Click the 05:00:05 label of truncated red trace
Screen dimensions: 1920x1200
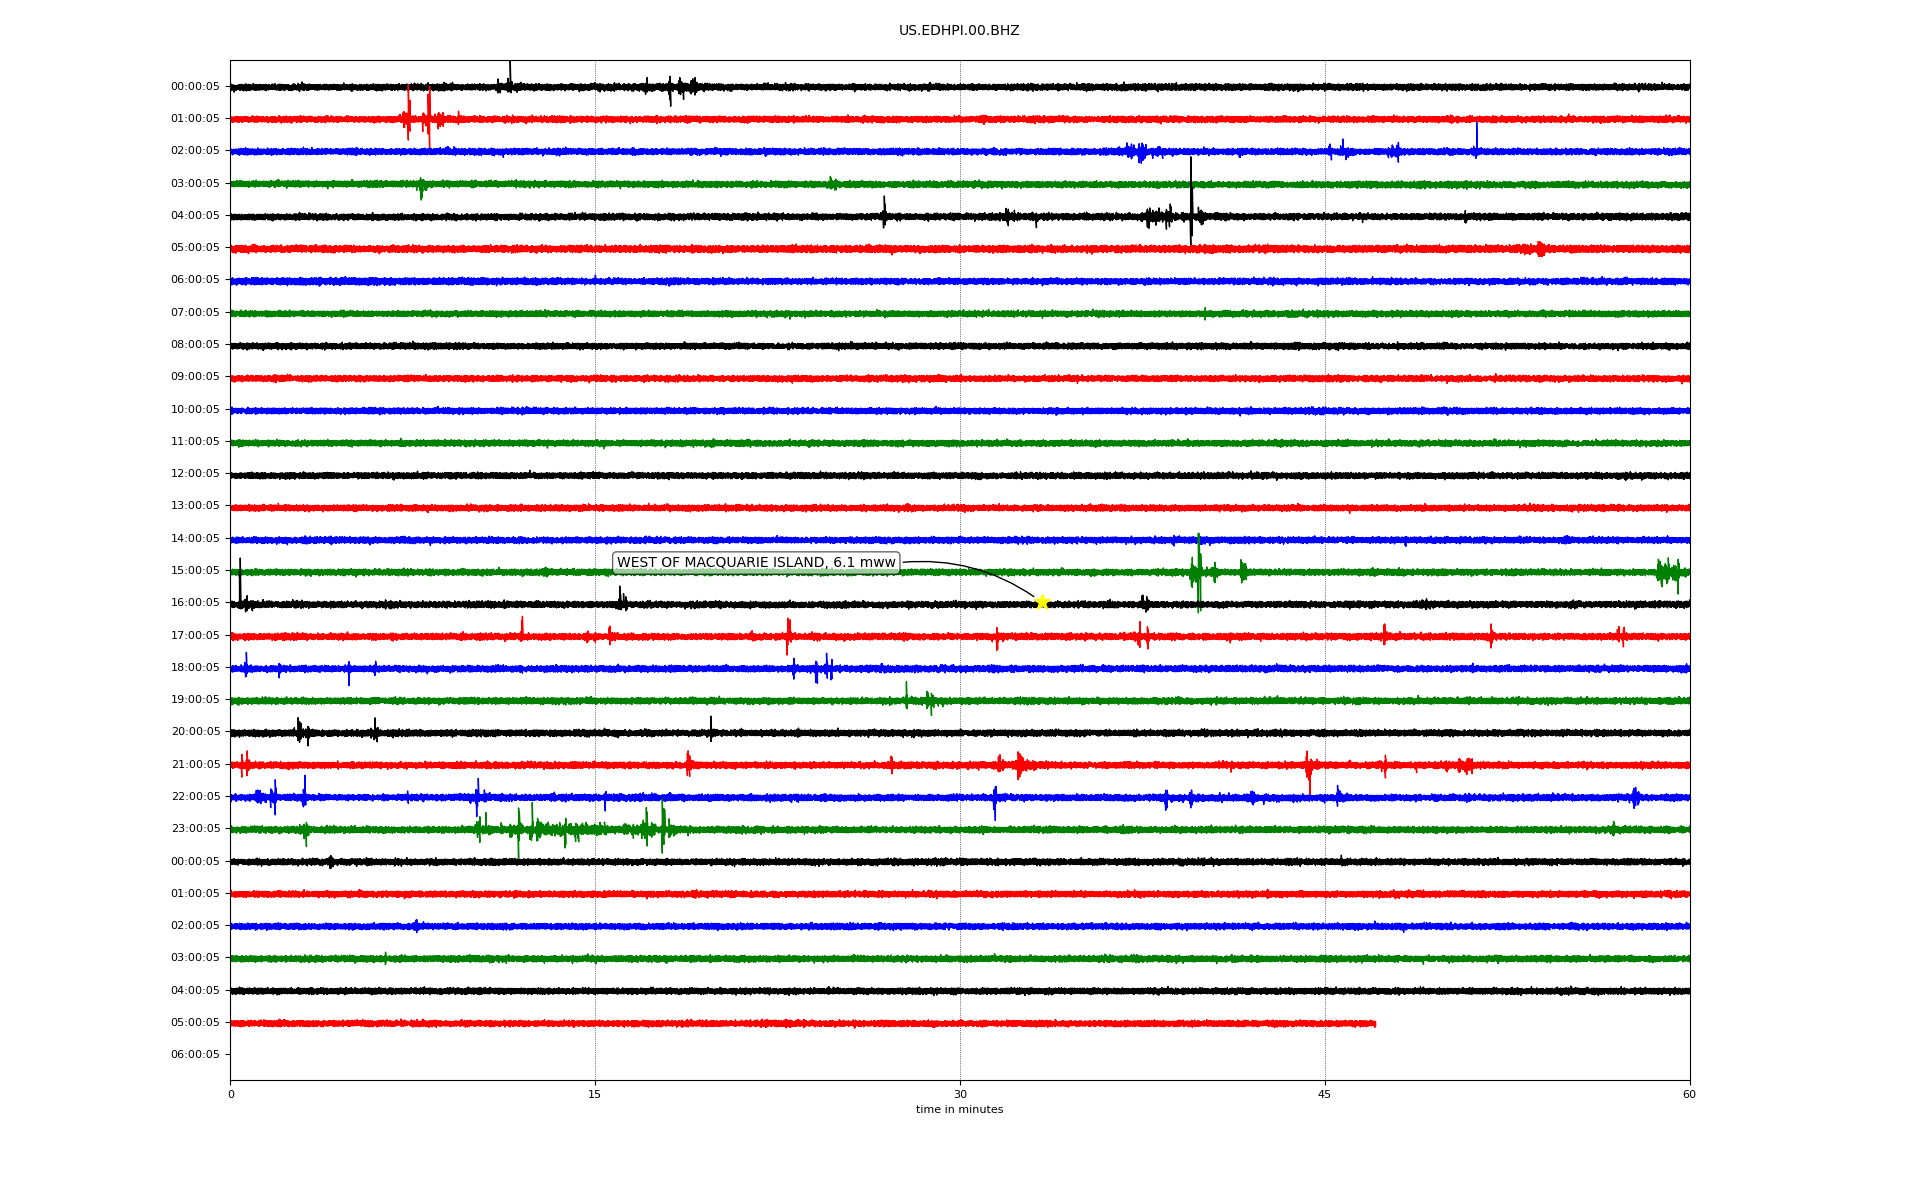pos(195,1022)
